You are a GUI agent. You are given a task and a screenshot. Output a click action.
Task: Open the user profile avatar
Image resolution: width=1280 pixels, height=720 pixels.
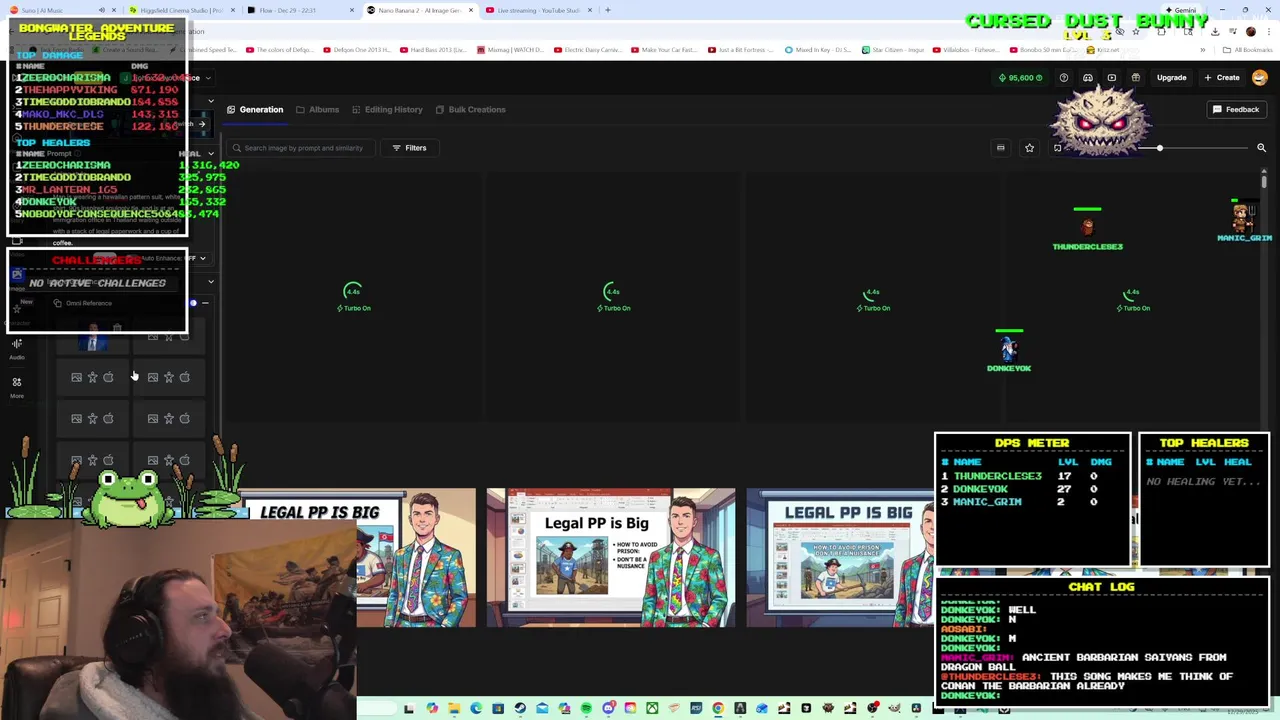coord(1260,77)
